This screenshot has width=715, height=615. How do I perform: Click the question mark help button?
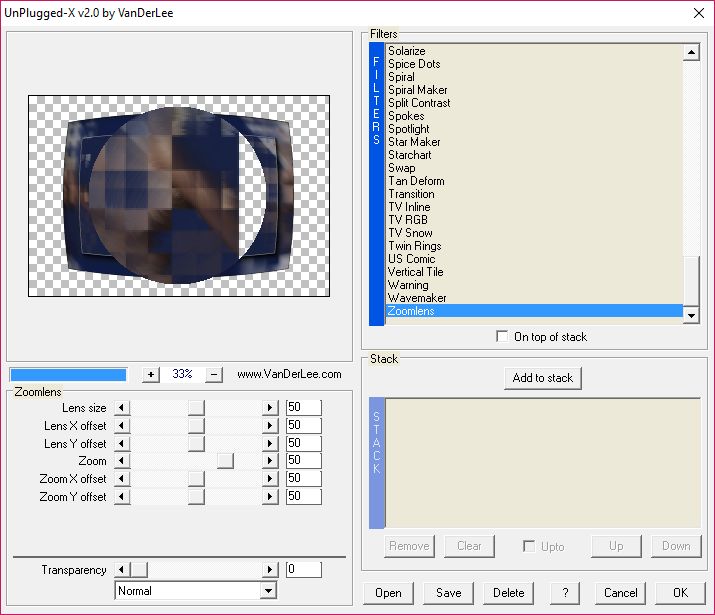click(x=565, y=593)
